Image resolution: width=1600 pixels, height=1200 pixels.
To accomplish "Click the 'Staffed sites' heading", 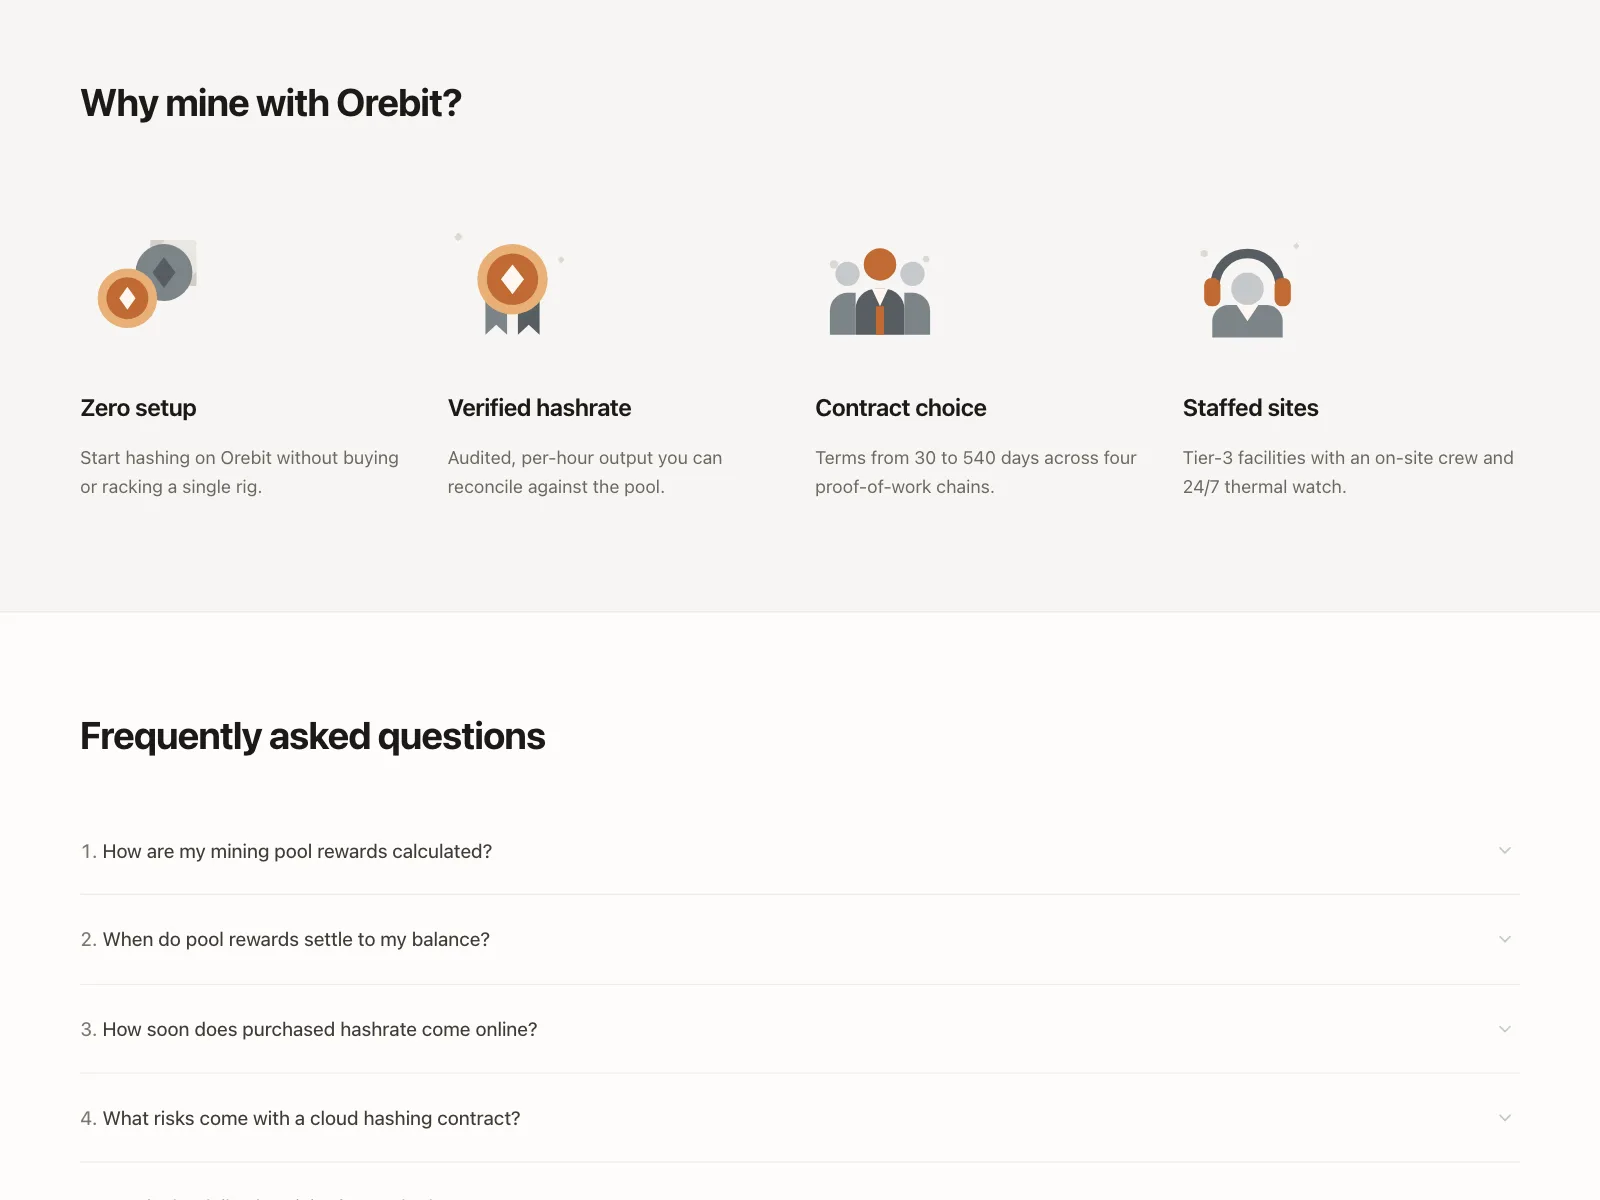I will click(1250, 408).
